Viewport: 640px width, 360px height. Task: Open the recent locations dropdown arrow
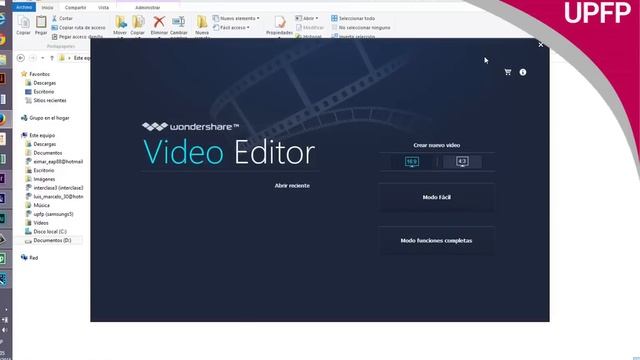(43, 58)
